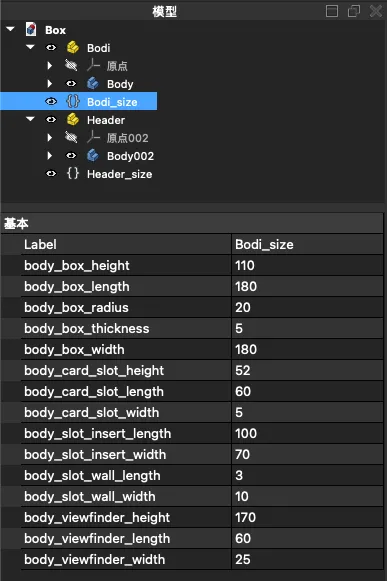Image resolution: width=387 pixels, height=581 pixels.
Task: Click the 原点002 origin axis icon
Action: [93, 137]
